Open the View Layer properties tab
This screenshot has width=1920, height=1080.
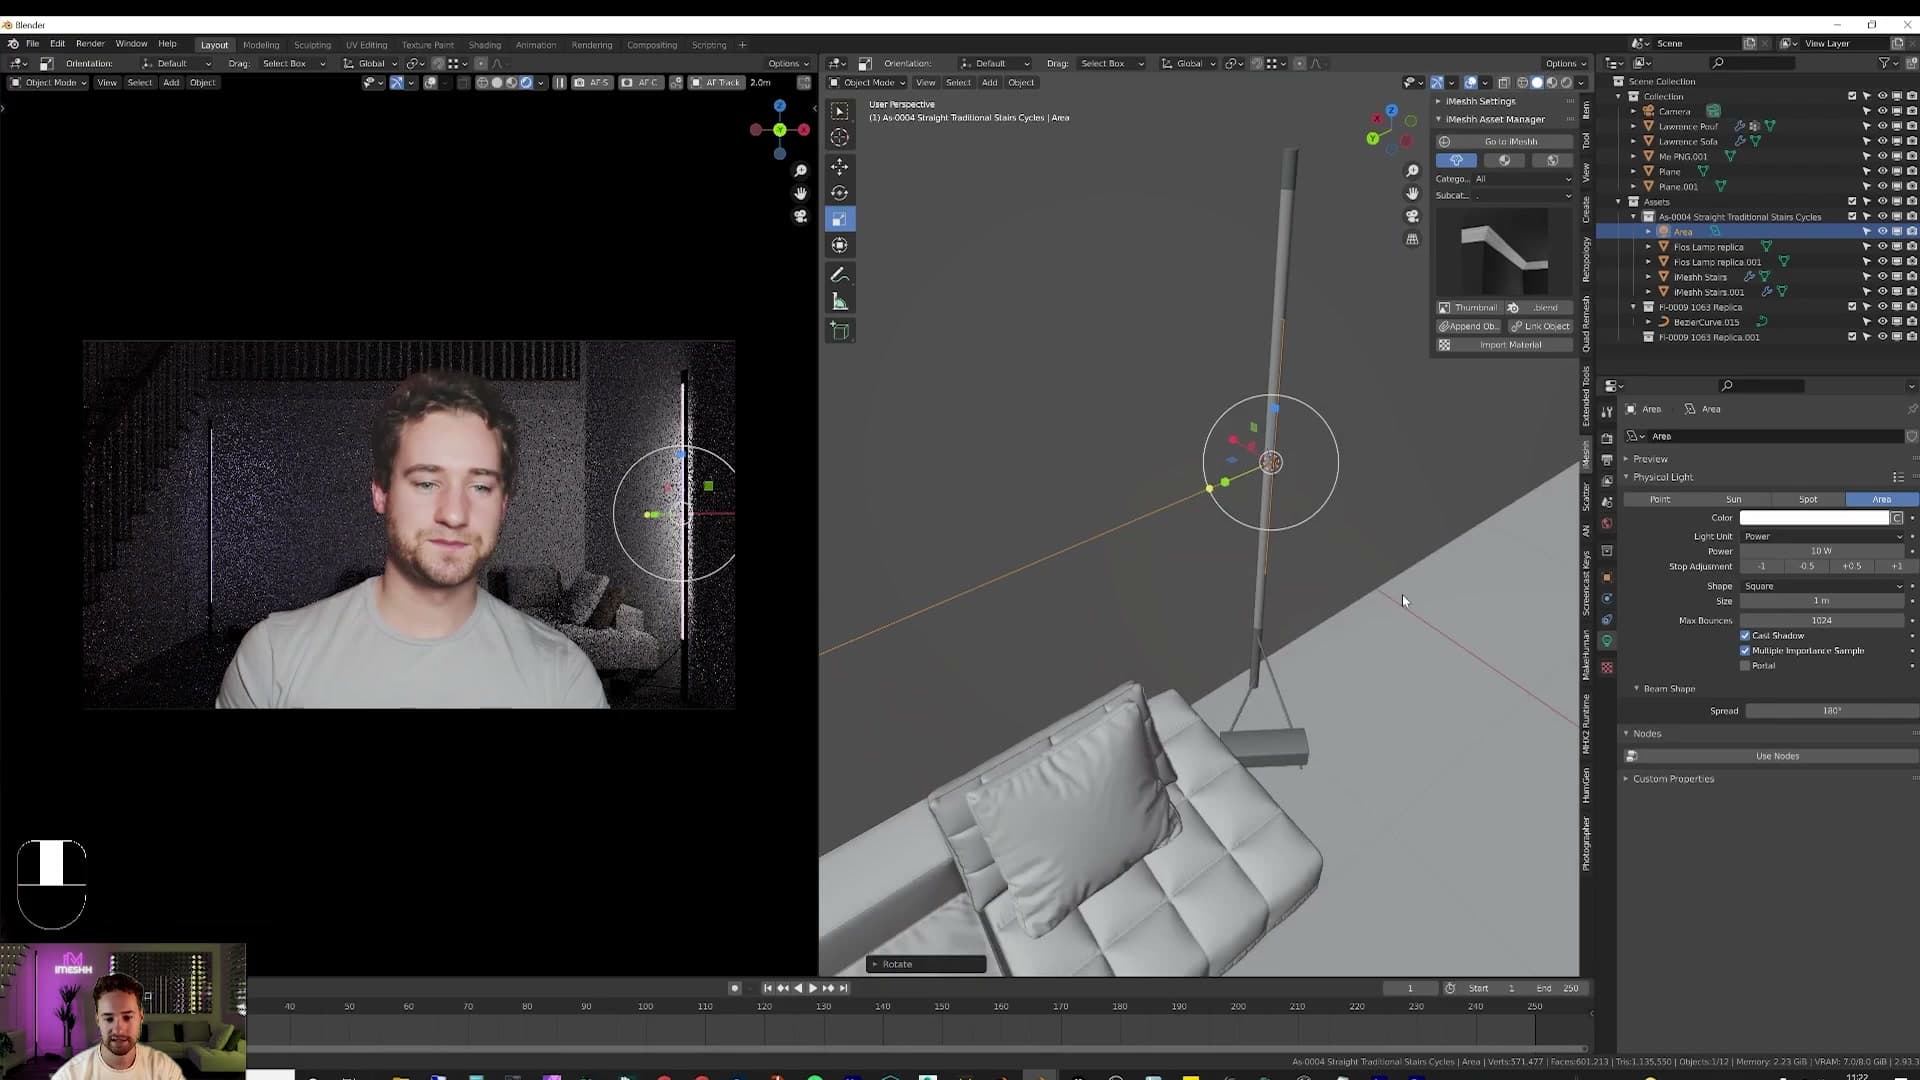click(x=1607, y=481)
